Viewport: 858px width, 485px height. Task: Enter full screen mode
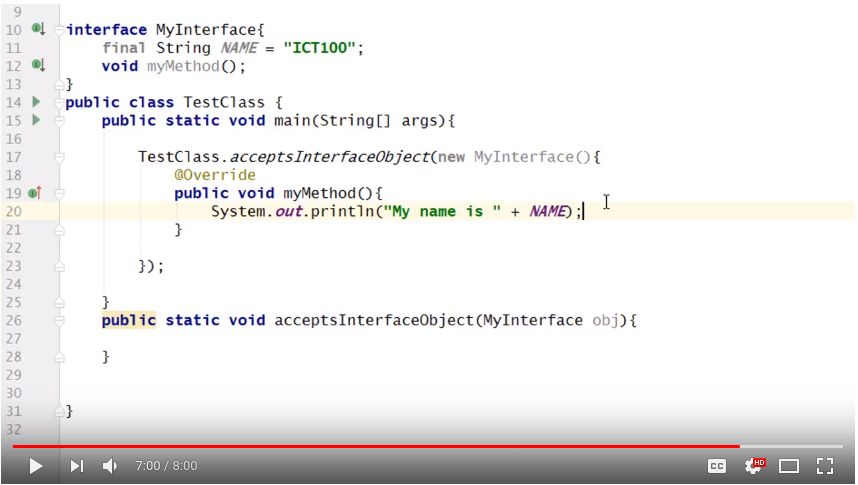tap(825, 466)
